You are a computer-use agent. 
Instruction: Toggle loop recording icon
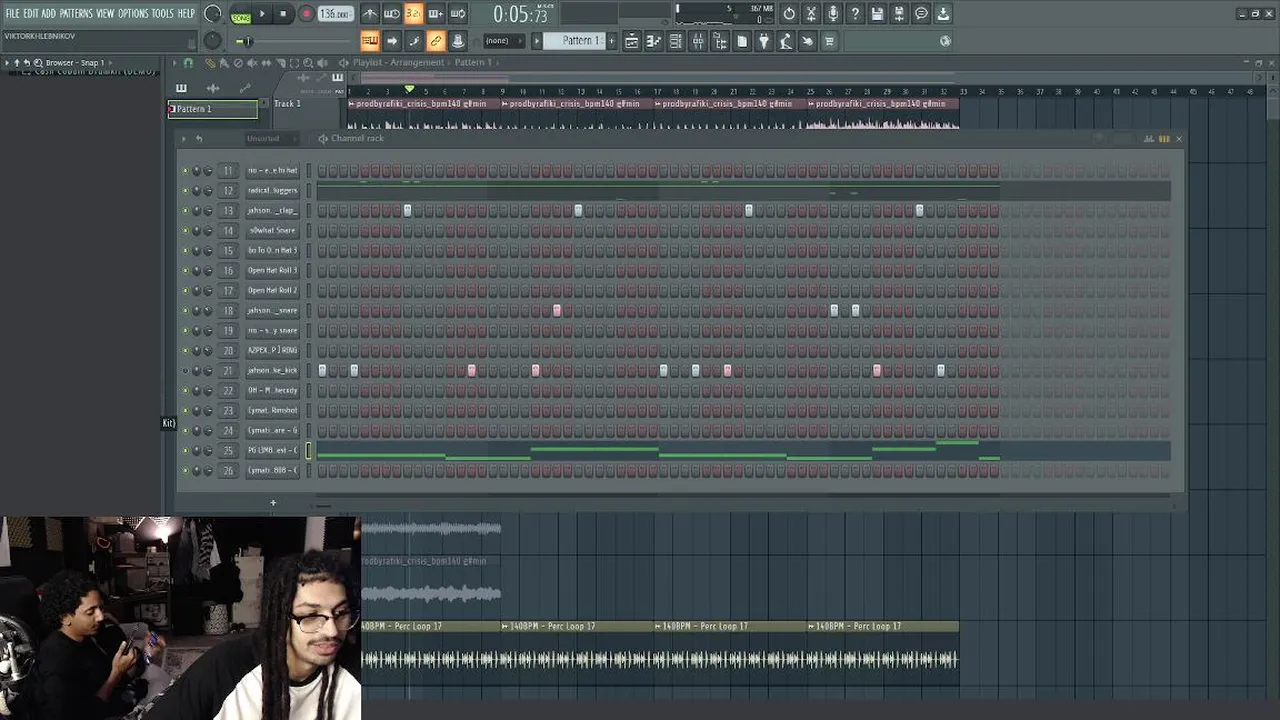click(458, 14)
